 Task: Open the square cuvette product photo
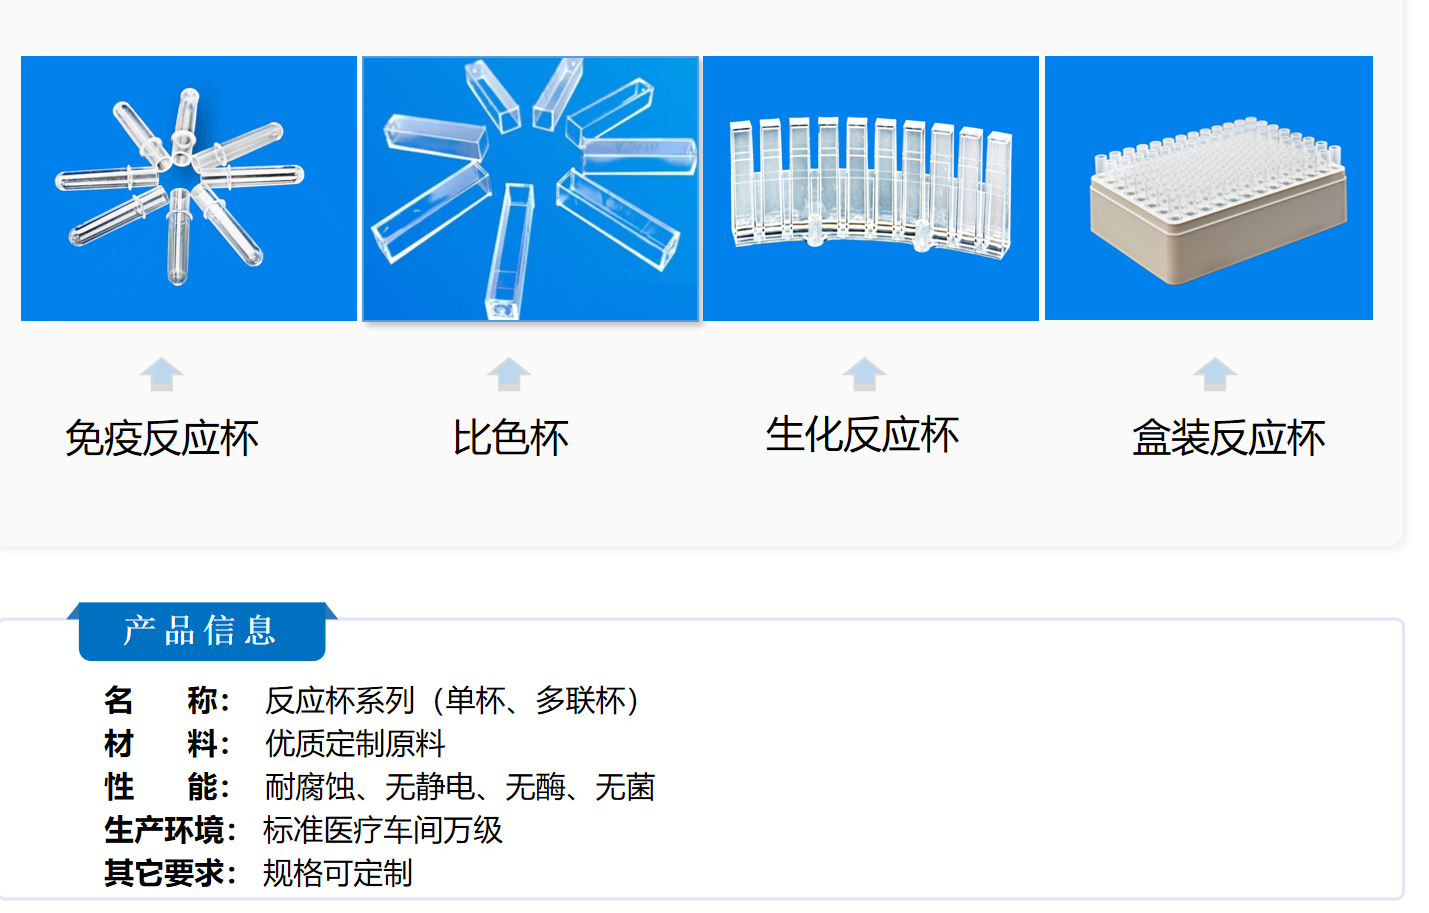tap(530, 188)
